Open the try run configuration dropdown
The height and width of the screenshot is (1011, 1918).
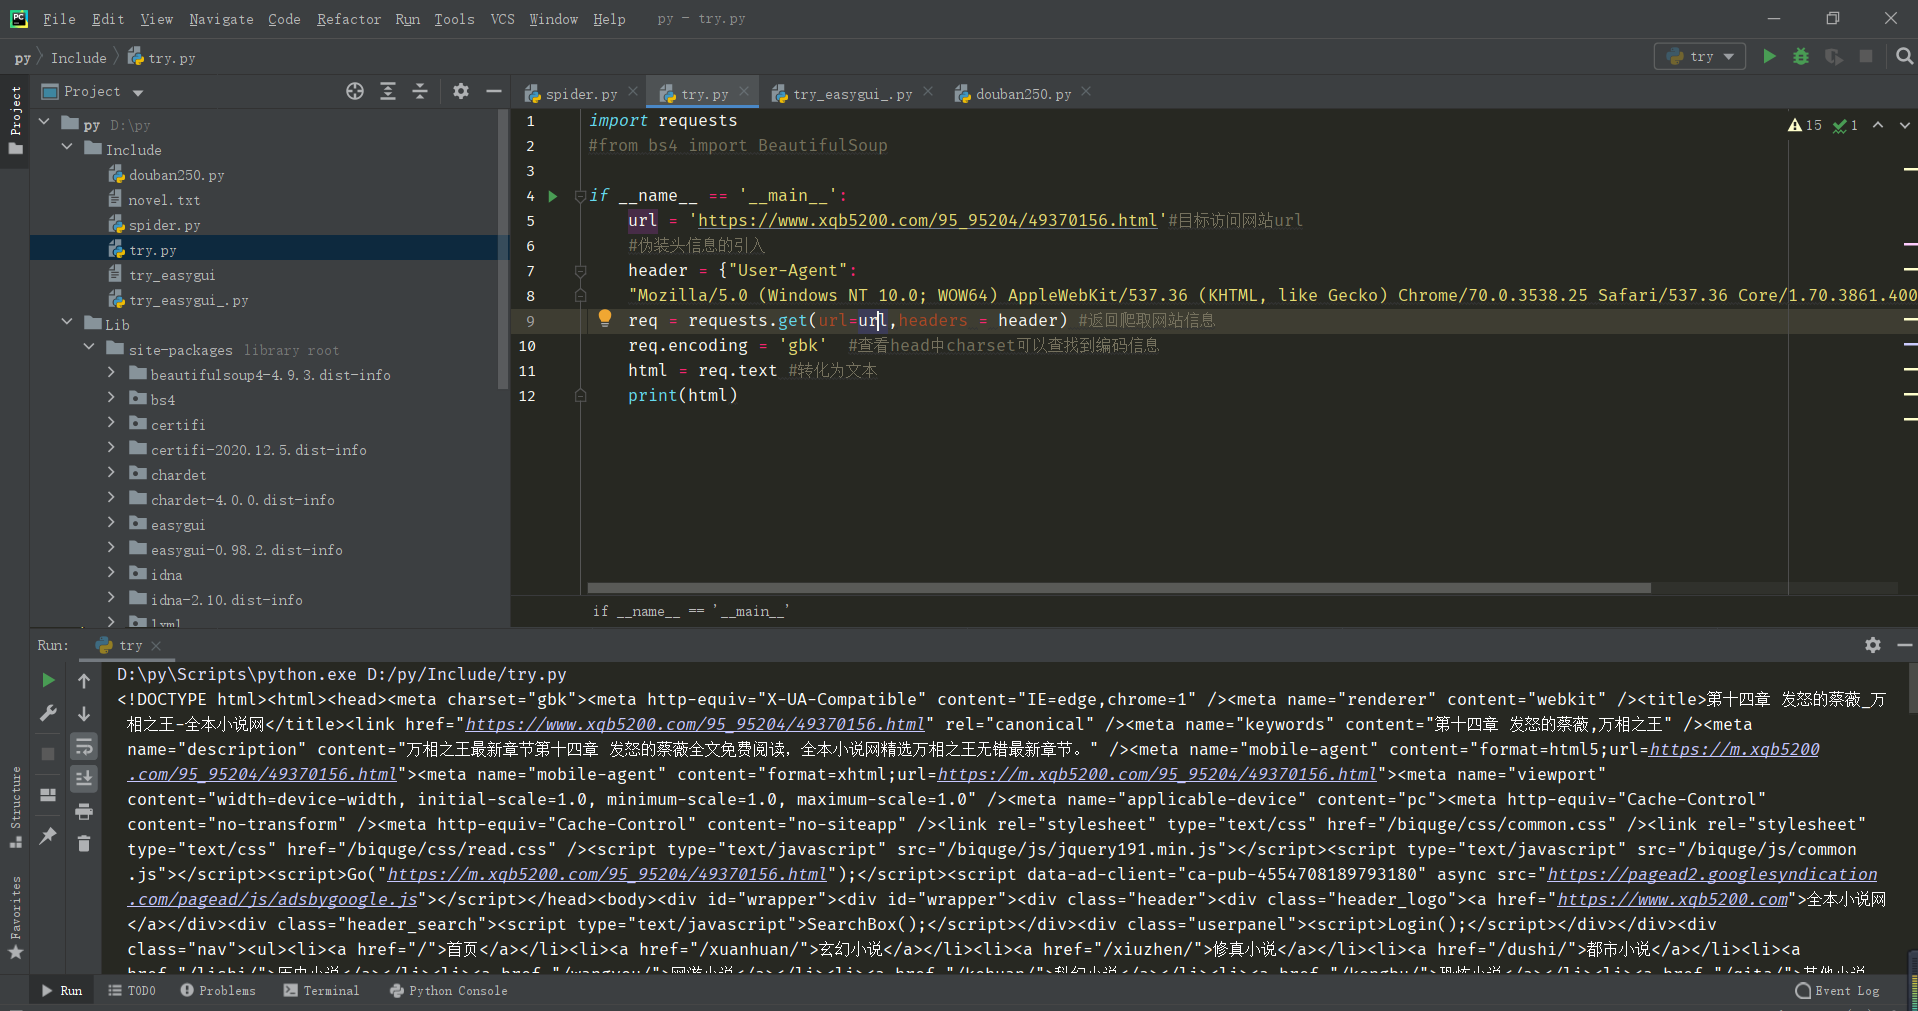(1700, 57)
